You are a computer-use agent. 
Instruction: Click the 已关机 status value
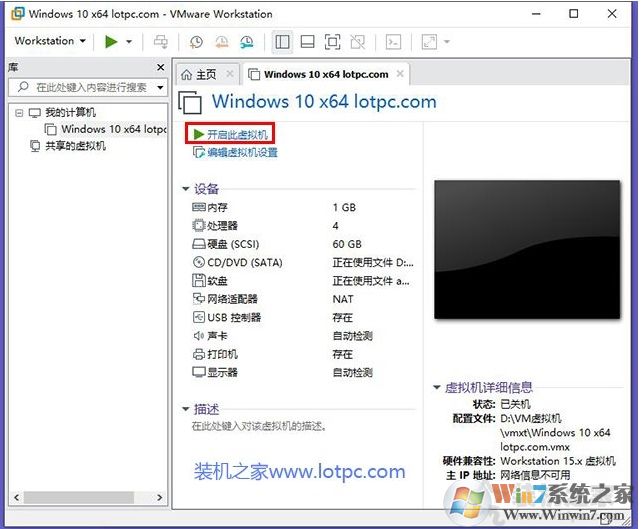515,404
